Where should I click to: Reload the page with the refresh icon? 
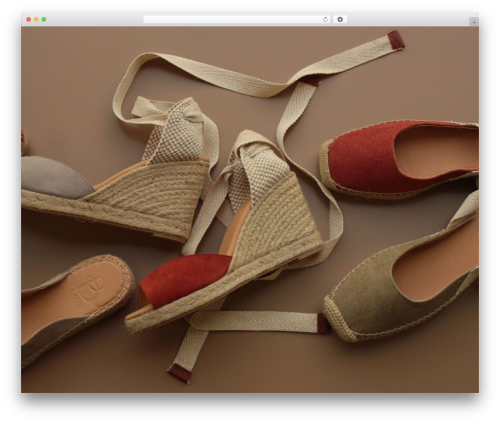pos(325,20)
